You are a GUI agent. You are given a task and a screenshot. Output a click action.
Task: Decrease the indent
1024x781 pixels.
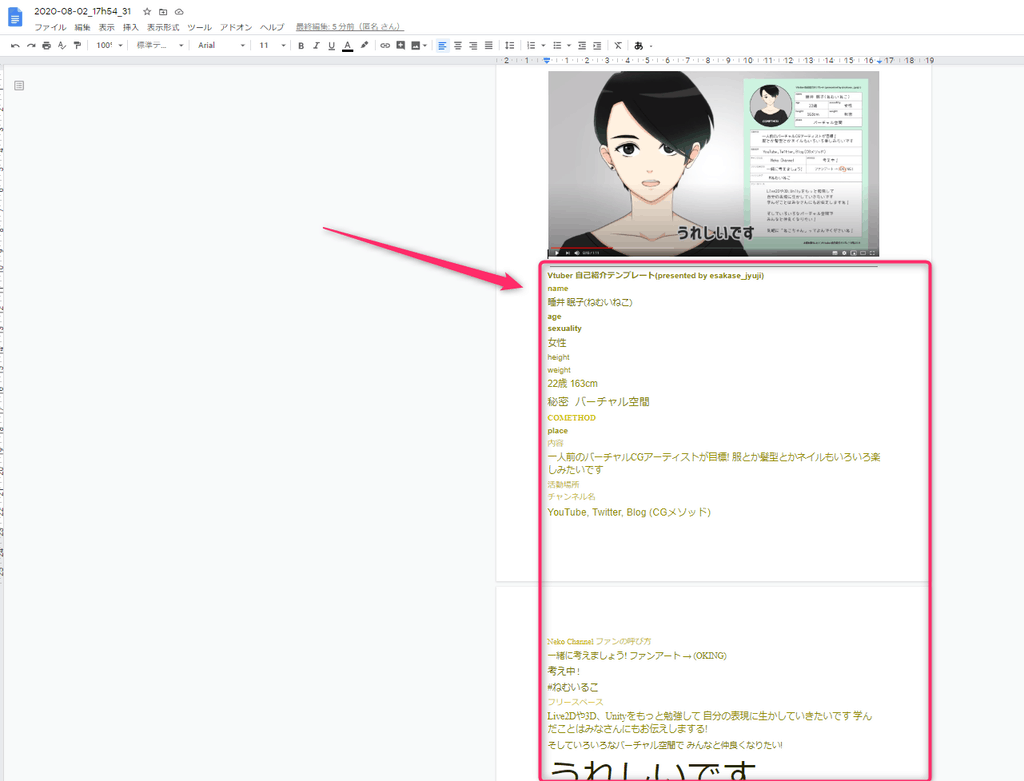[x=582, y=46]
